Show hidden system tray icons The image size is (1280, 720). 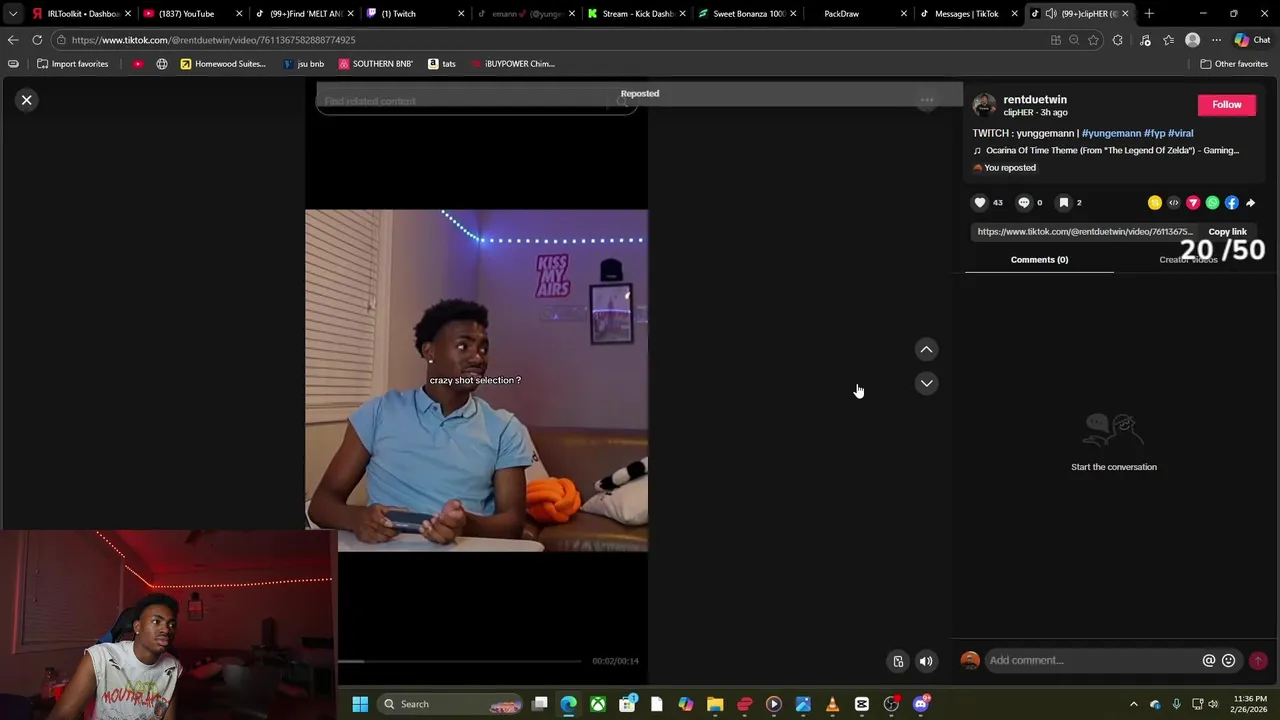click(x=1133, y=704)
